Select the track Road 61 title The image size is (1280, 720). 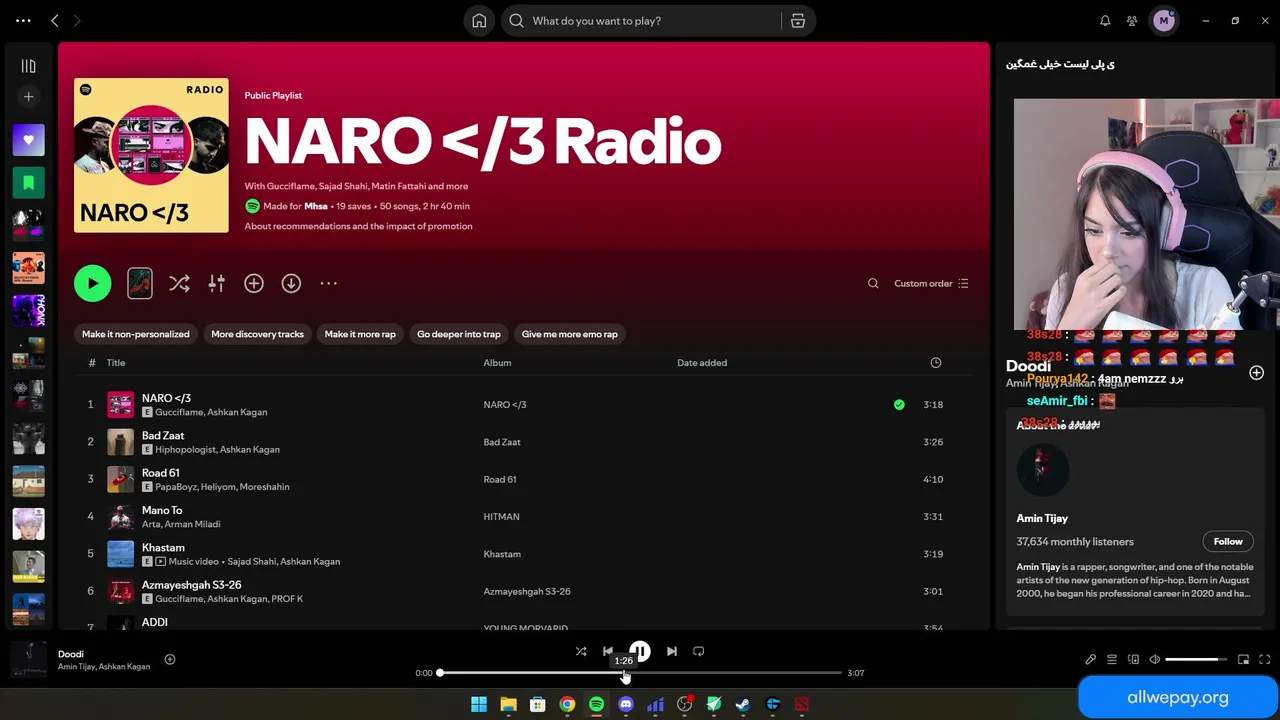coord(161,473)
